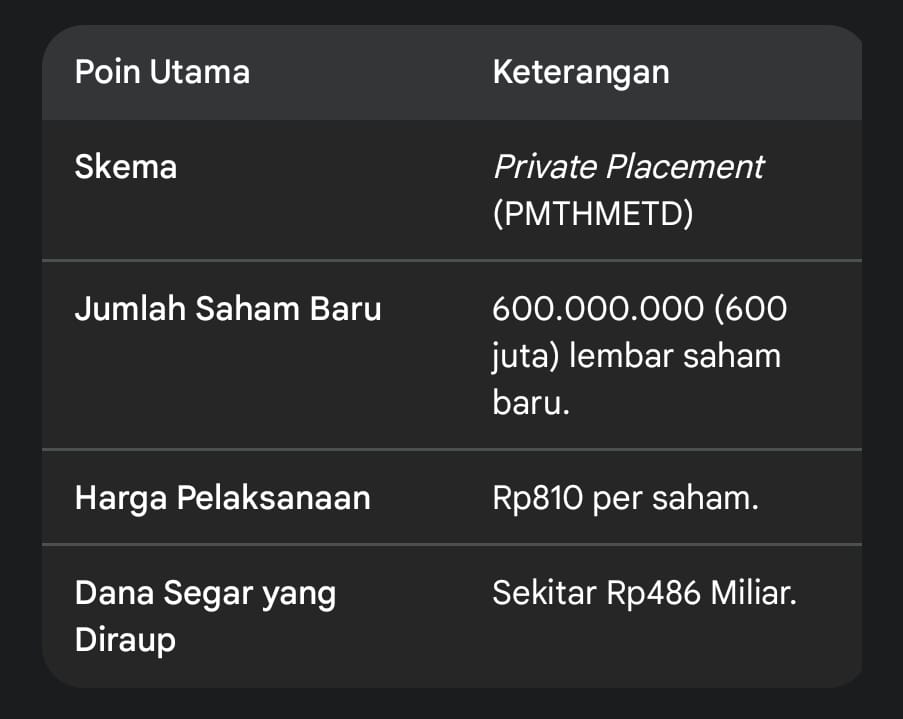Select the word "Diraup" in last row
Image resolution: width=903 pixels, height=719 pixels.
[x=125, y=640]
